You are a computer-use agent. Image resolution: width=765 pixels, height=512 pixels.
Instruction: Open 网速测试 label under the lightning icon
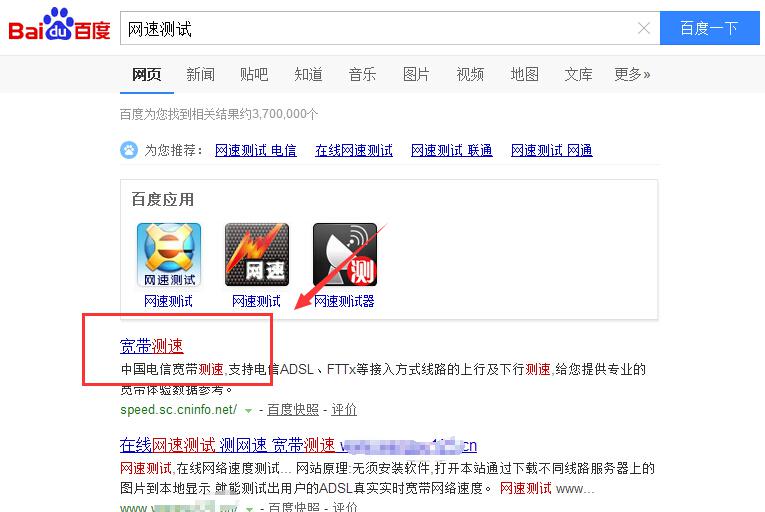[257, 301]
